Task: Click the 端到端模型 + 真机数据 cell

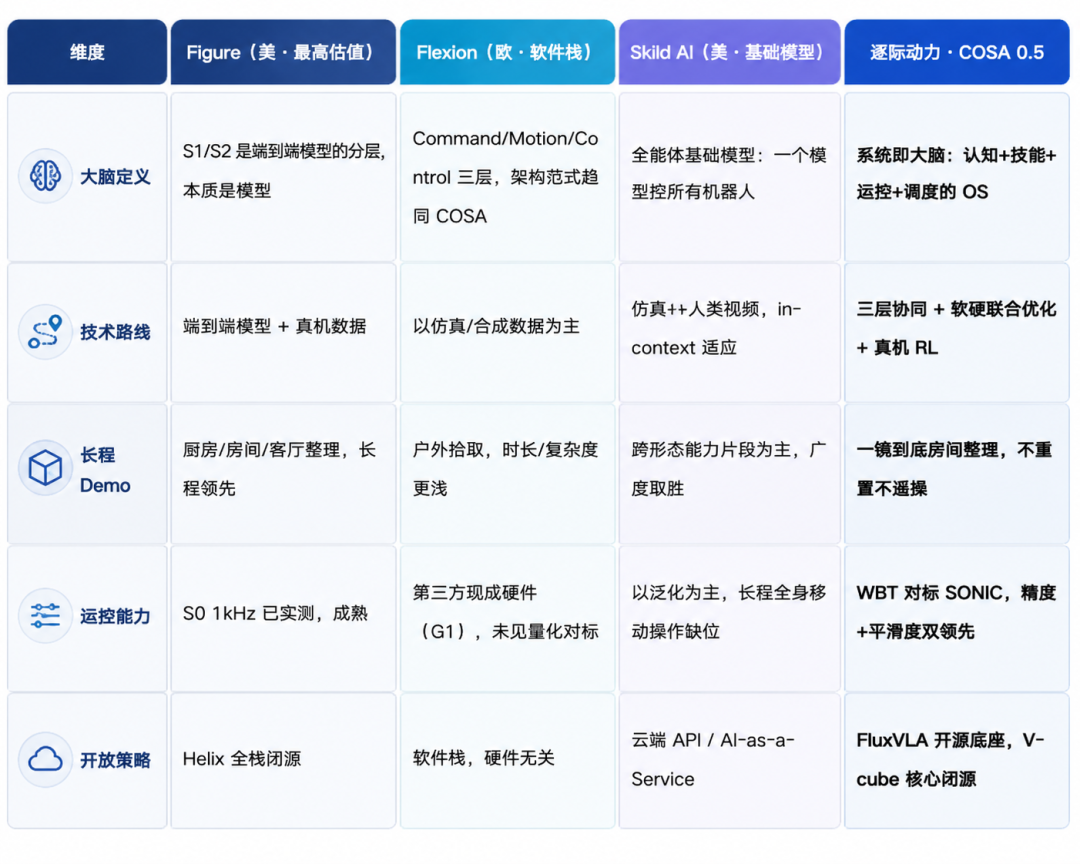Action: [283, 332]
